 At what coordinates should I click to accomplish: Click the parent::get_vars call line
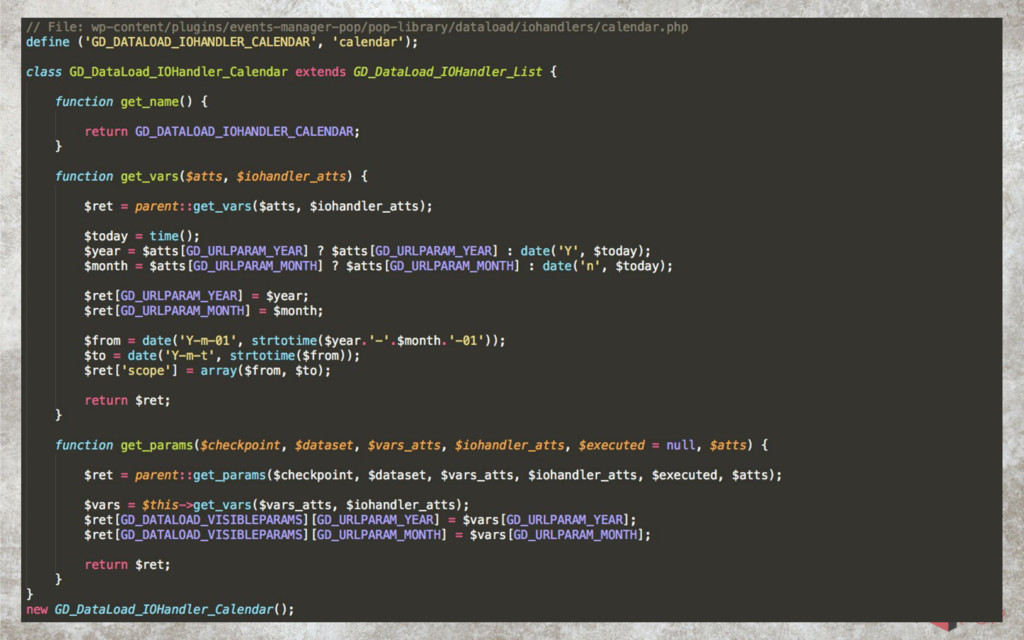[x=258, y=206]
